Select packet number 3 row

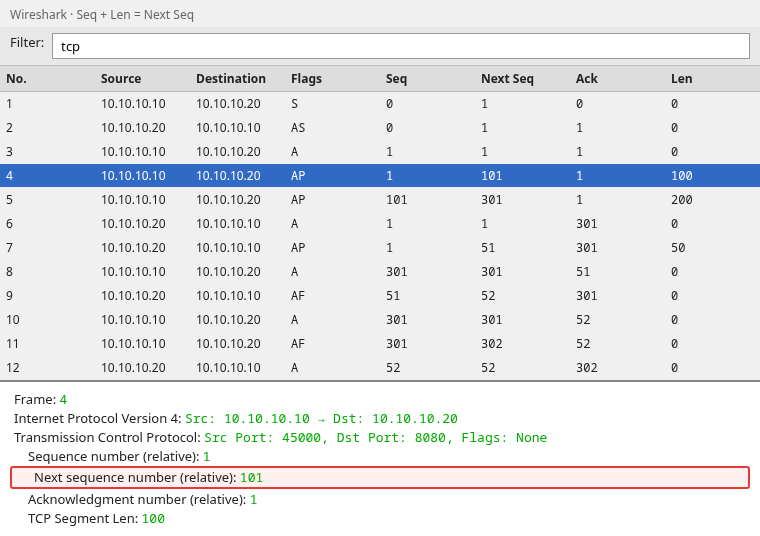[x=380, y=152]
